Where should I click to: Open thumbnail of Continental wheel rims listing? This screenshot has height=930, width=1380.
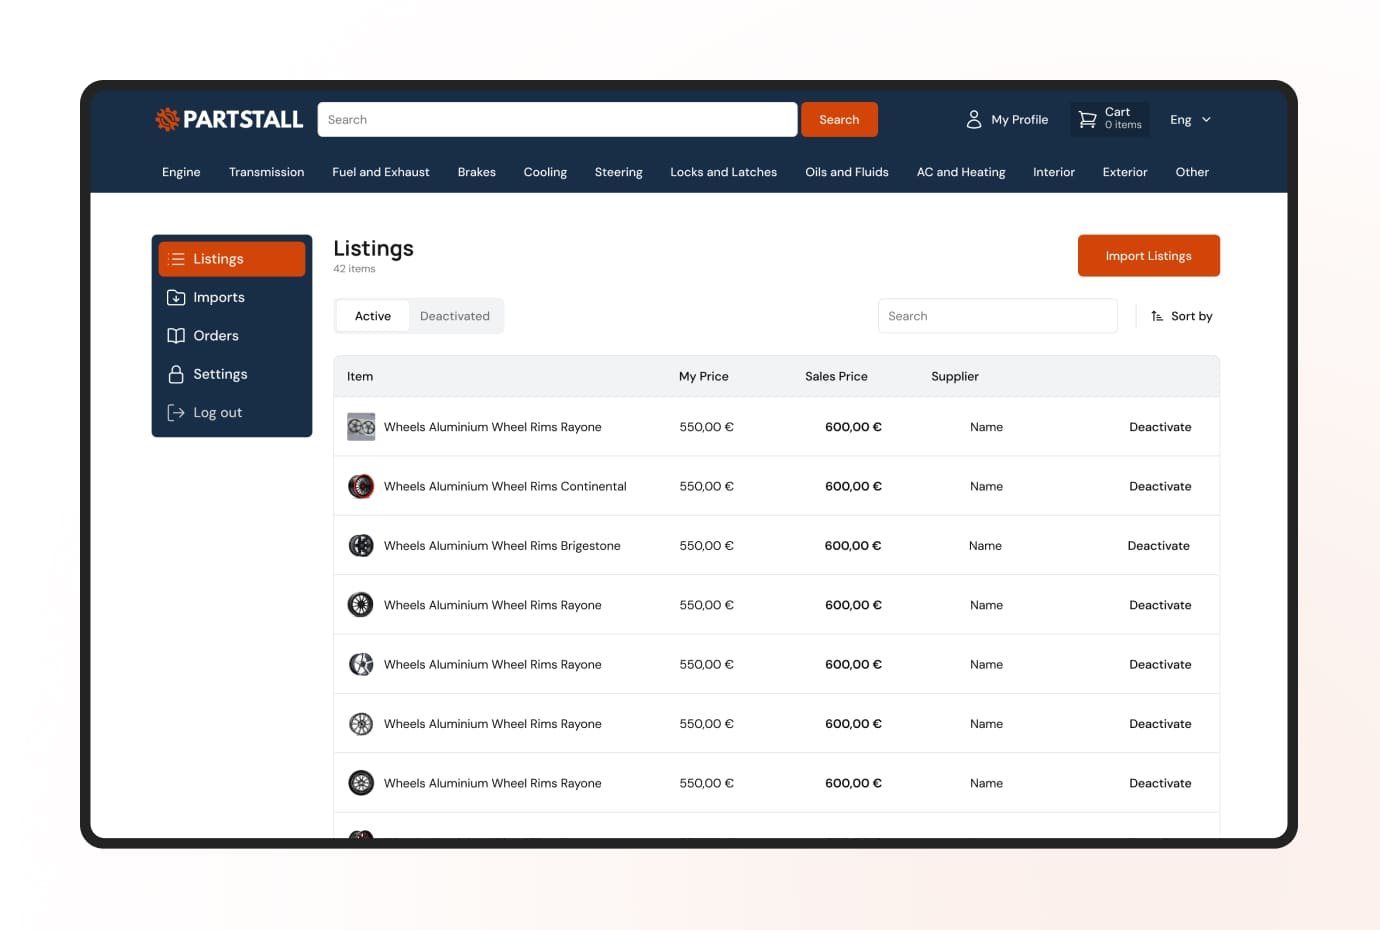coord(361,486)
